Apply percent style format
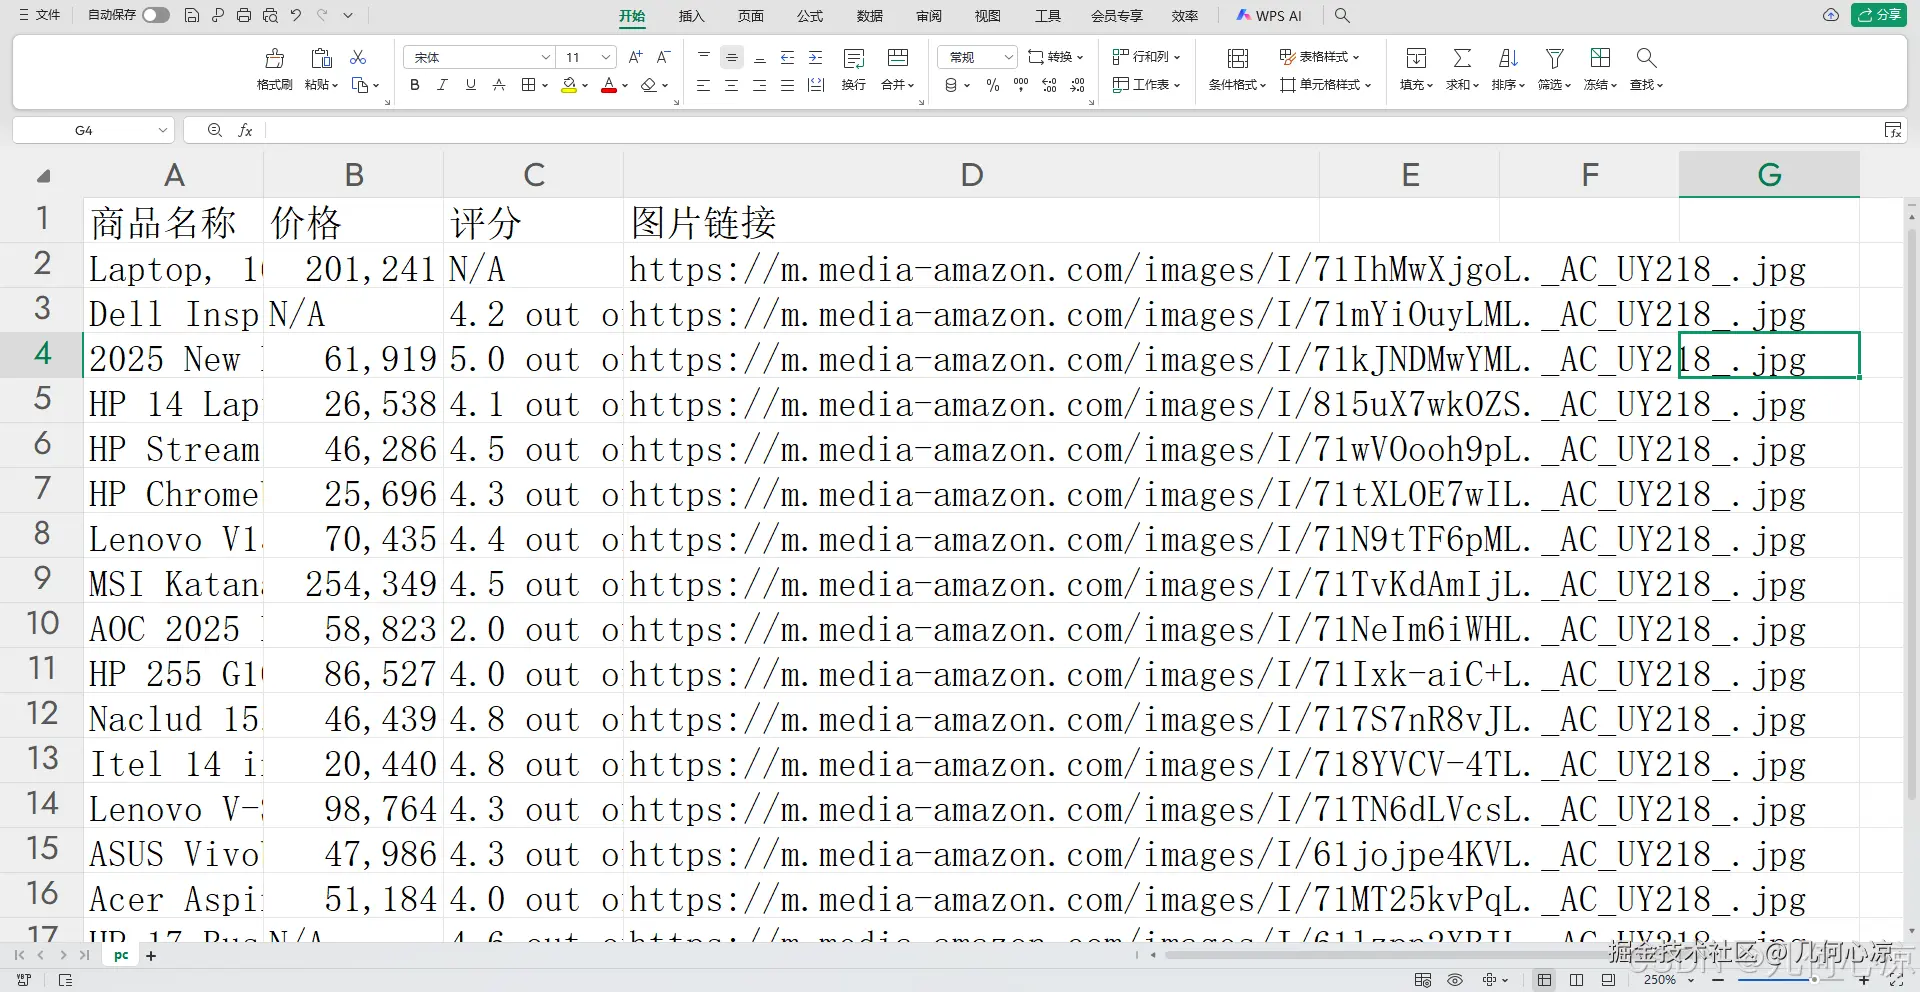The image size is (1920, 992). coord(992,86)
